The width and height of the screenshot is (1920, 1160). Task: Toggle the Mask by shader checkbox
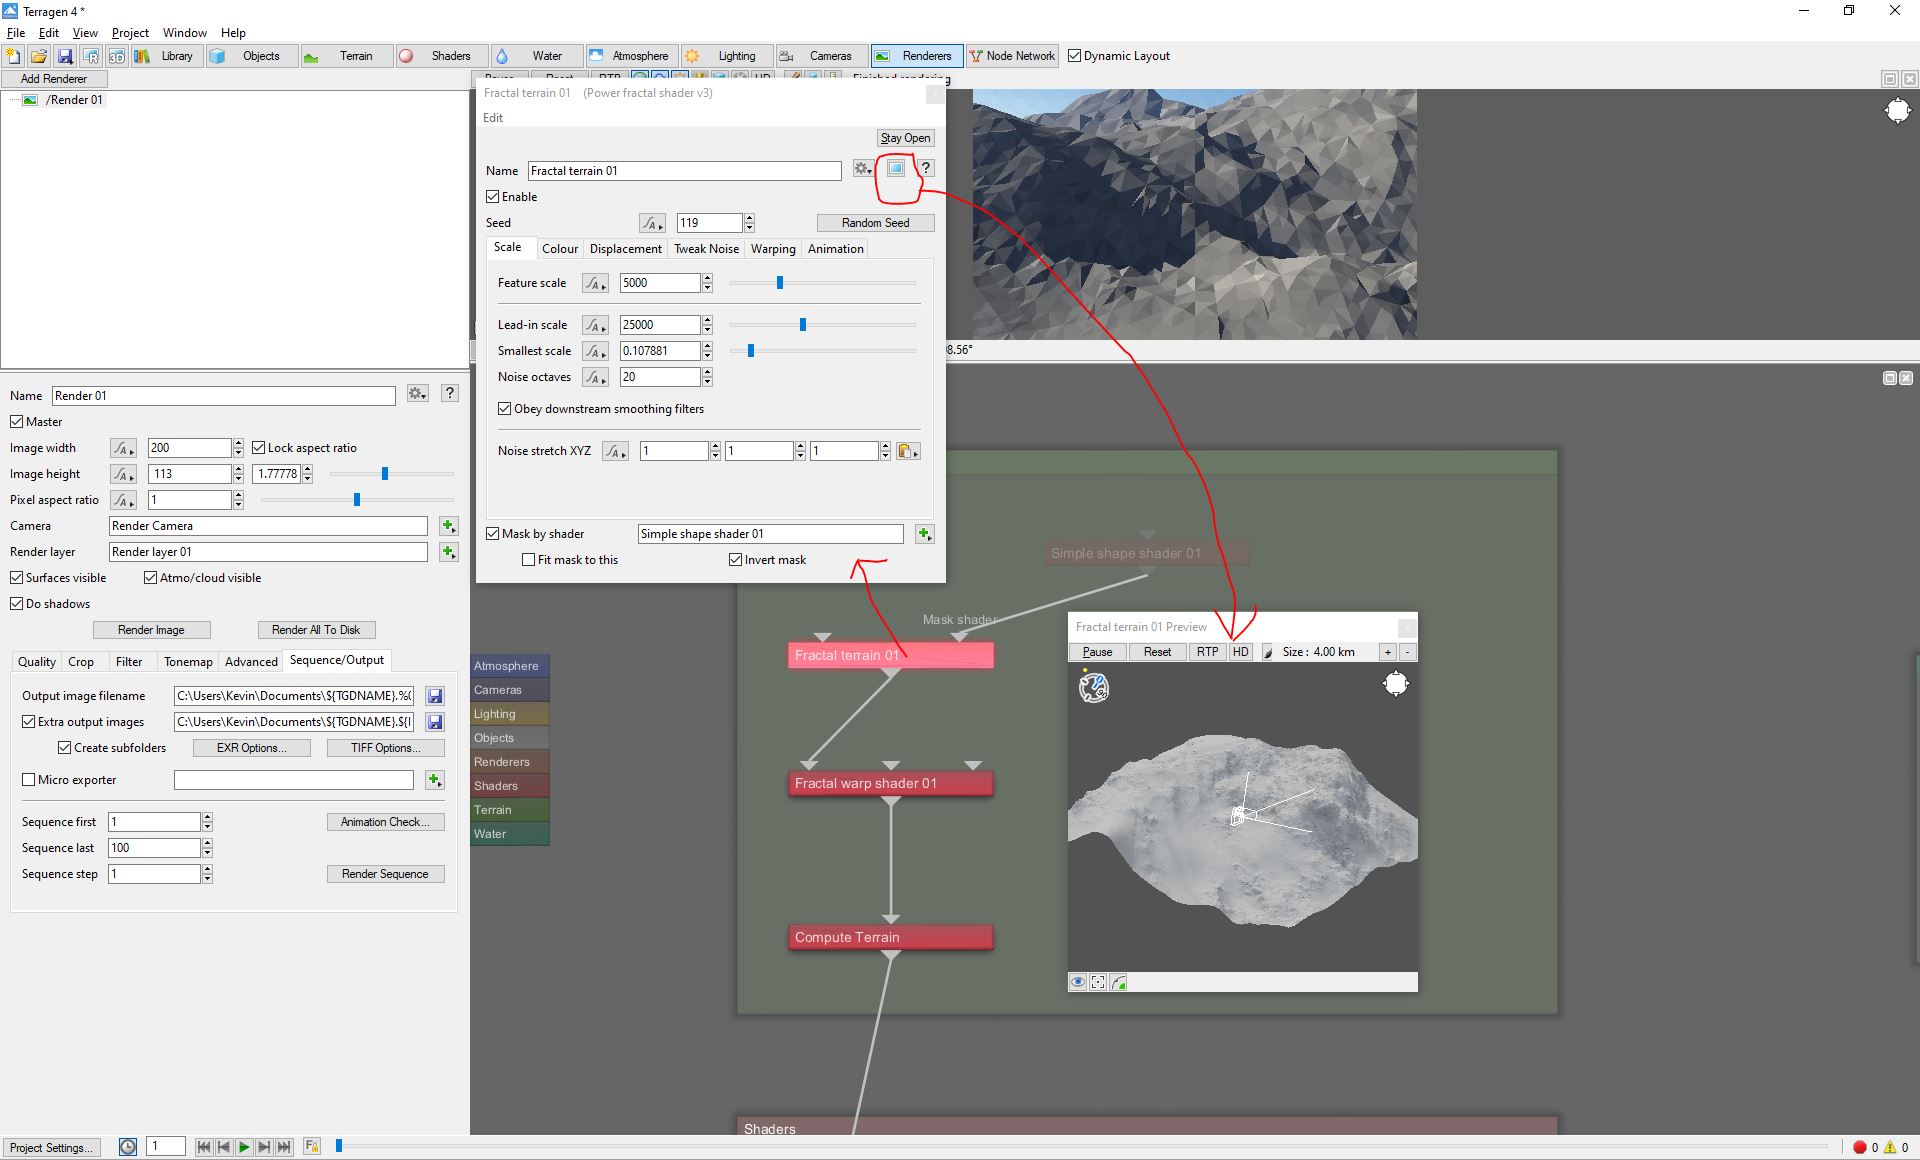pos(493,534)
